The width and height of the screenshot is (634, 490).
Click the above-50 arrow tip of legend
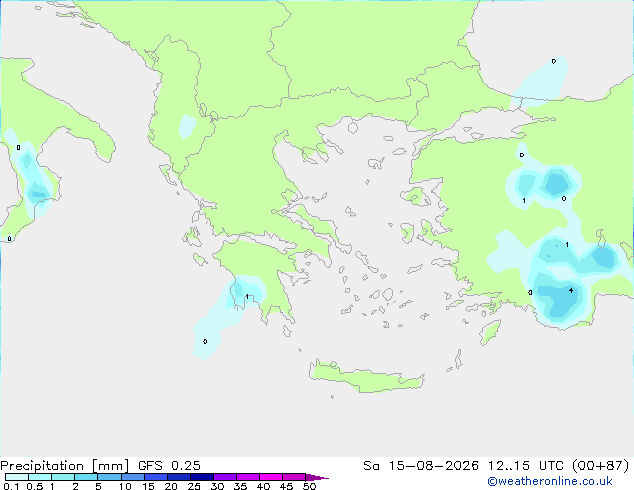click(317, 477)
